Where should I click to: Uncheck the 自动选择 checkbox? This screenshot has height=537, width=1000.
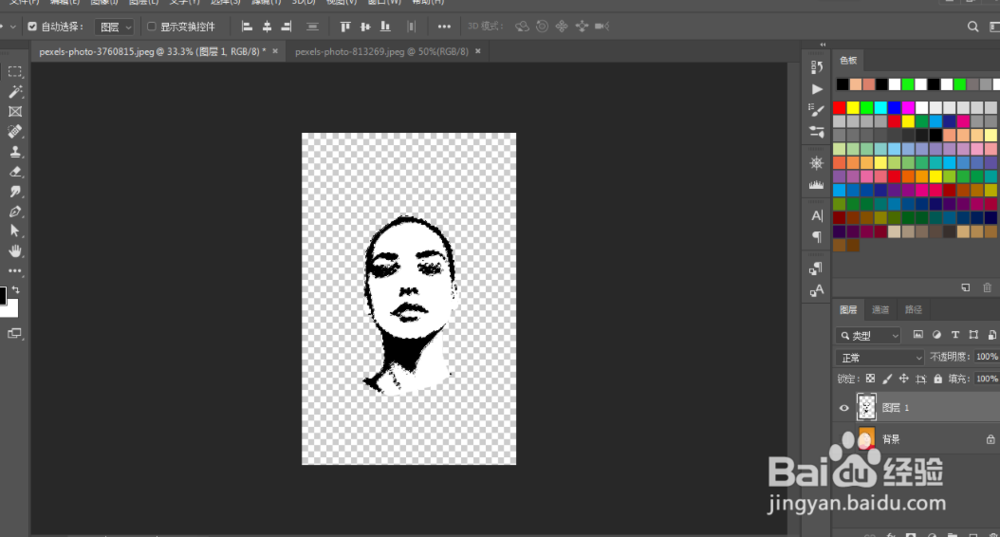[x=32, y=26]
